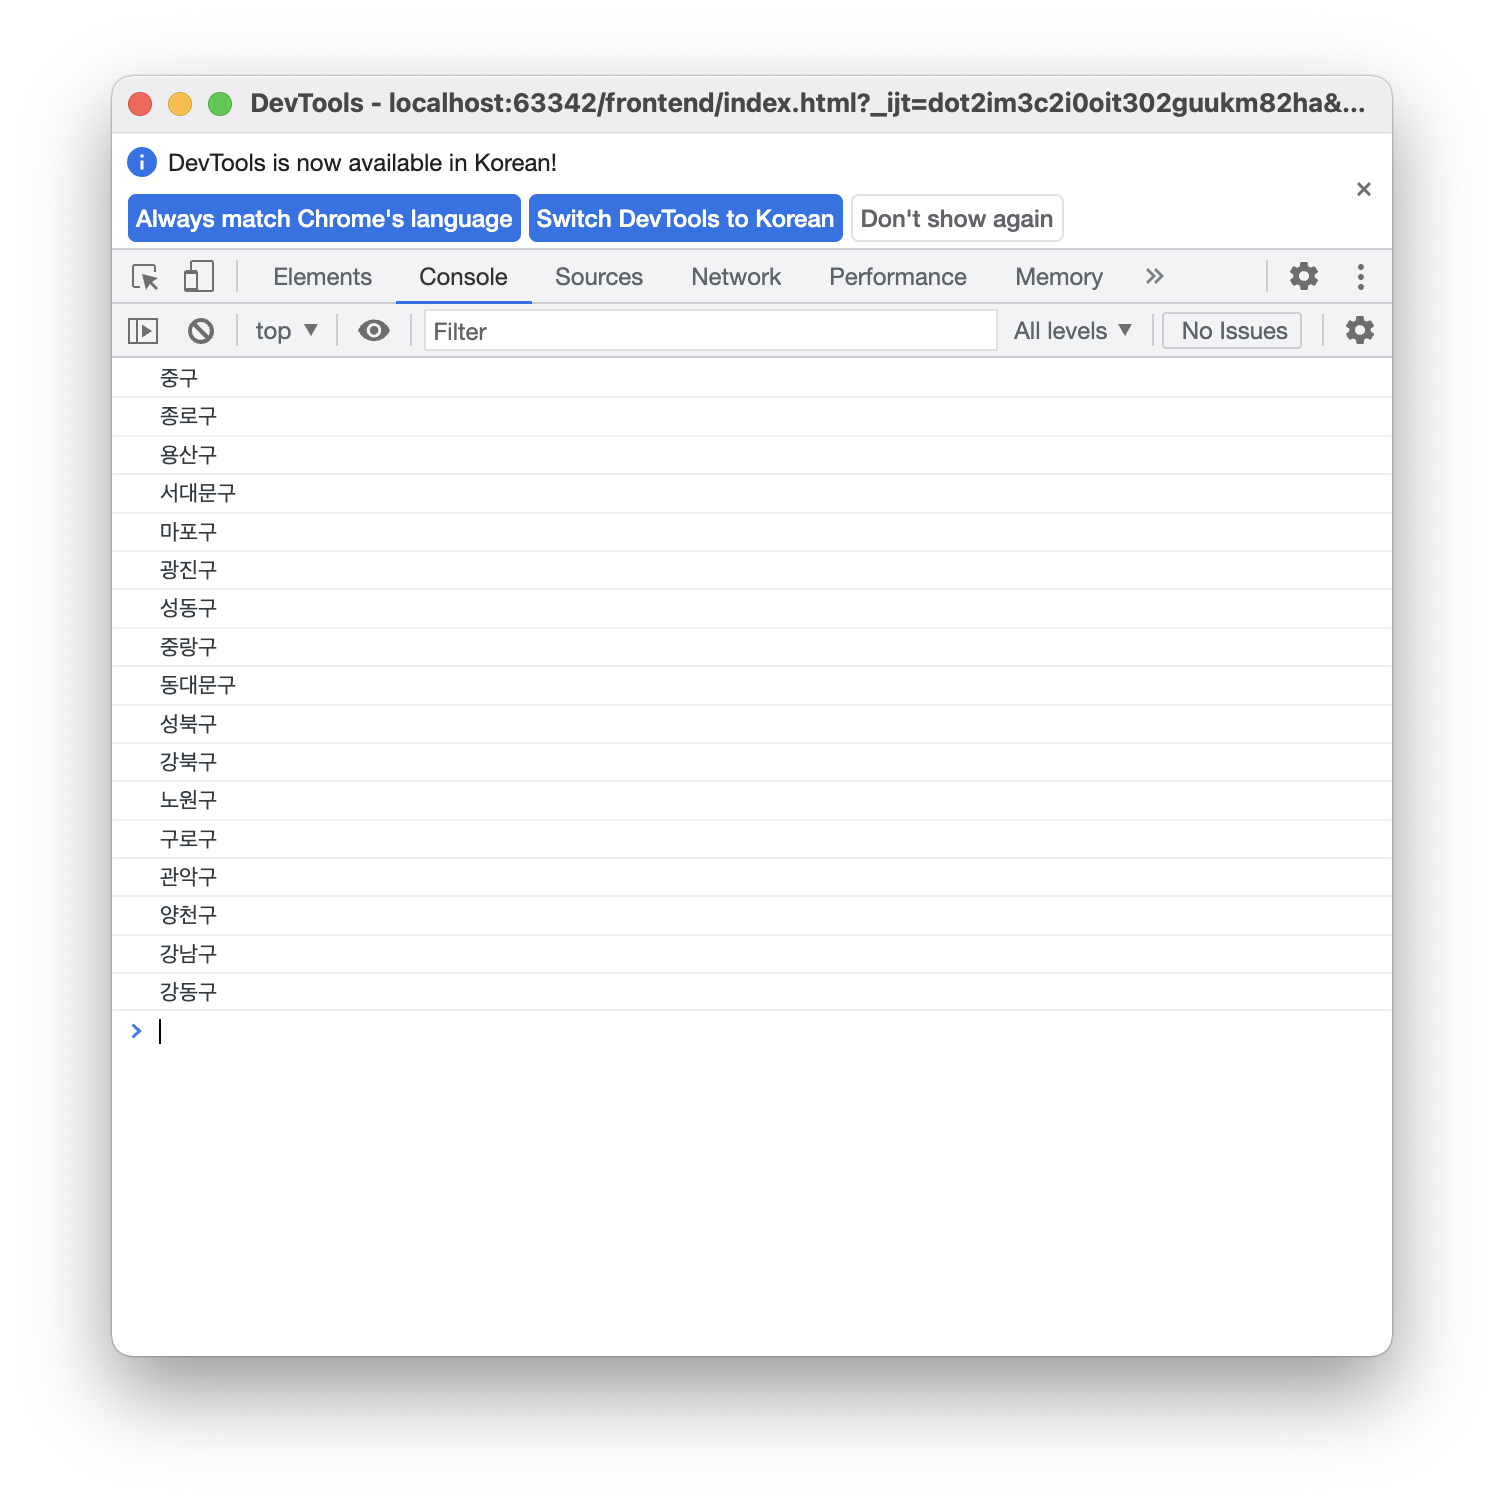Click the console log line 서대문구
This screenshot has width=1504, height=1504.
(752, 493)
